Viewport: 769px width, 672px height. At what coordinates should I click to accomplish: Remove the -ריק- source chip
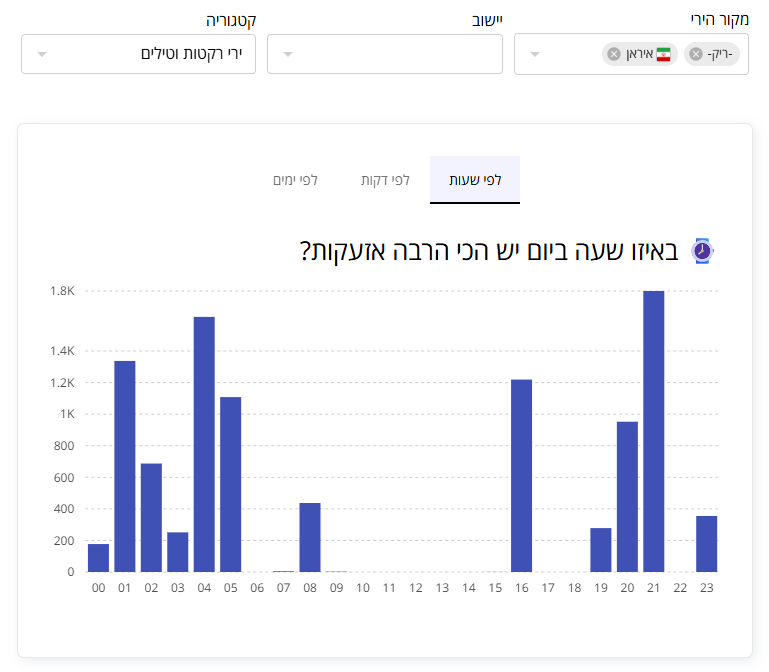click(695, 54)
